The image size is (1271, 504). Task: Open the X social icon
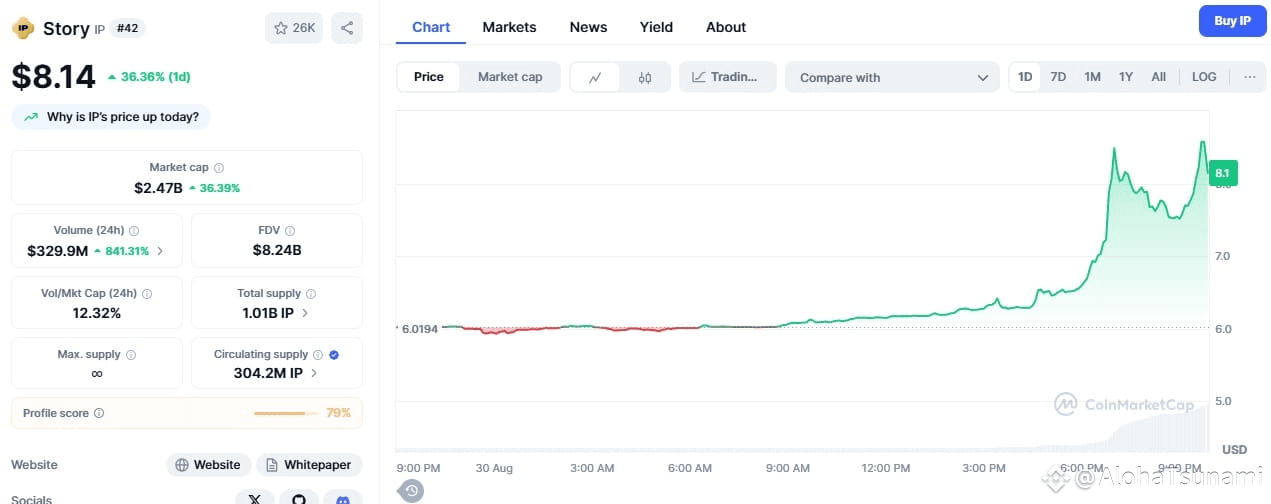[254, 498]
